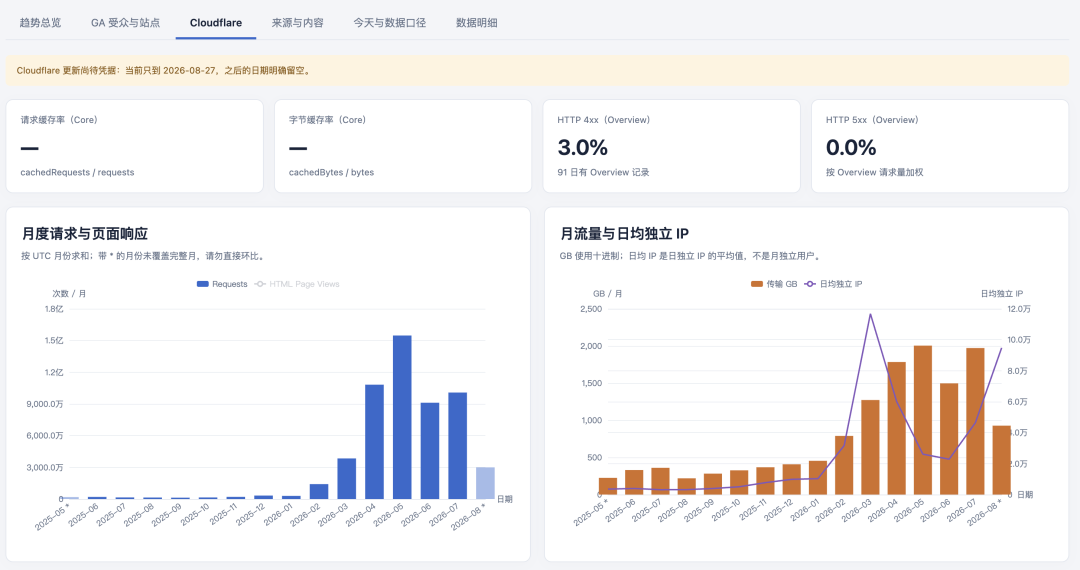Viewport: 1080px width, 570px height.
Task: Click the HTTP 4xx card value 3.0%
Action: (x=583, y=147)
